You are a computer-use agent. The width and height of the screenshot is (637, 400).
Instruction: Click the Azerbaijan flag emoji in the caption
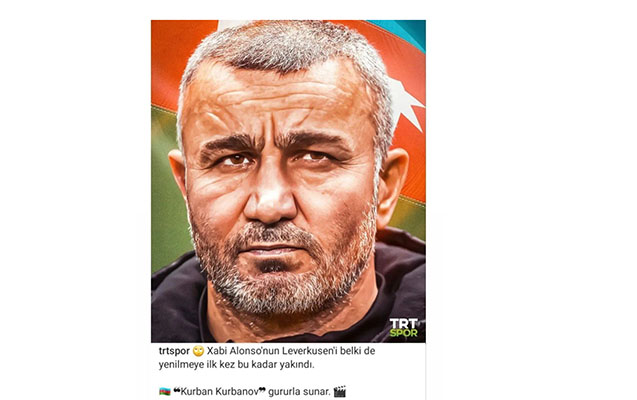[x=165, y=392]
